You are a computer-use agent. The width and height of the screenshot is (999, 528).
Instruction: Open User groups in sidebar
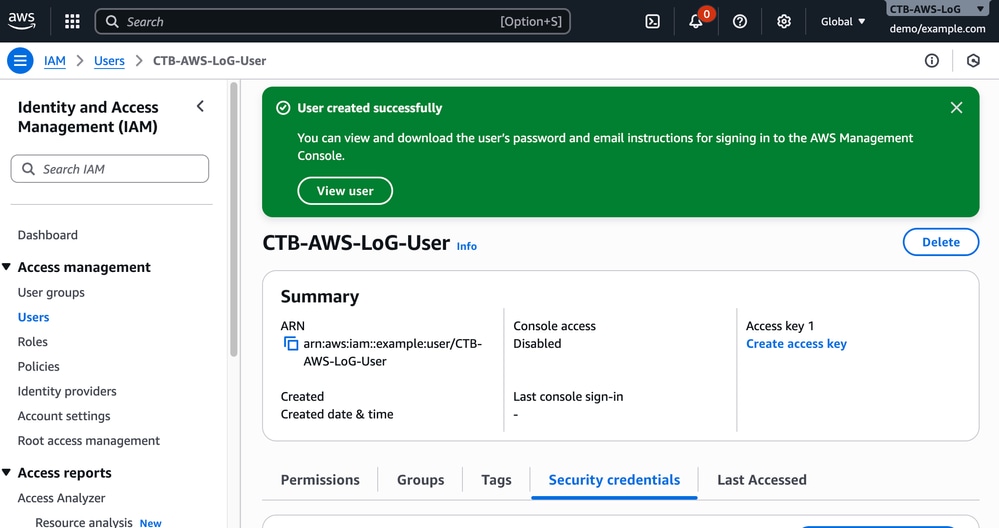(x=51, y=292)
